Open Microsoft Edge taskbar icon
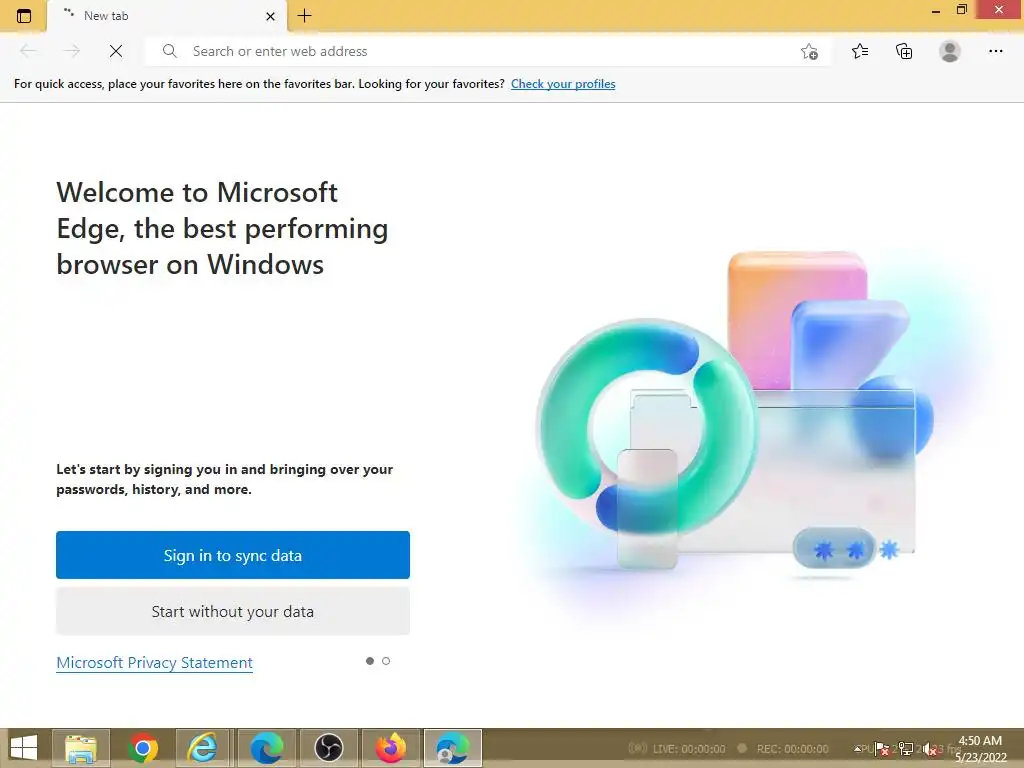Viewport: 1024px width, 768px height. pos(266,748)
